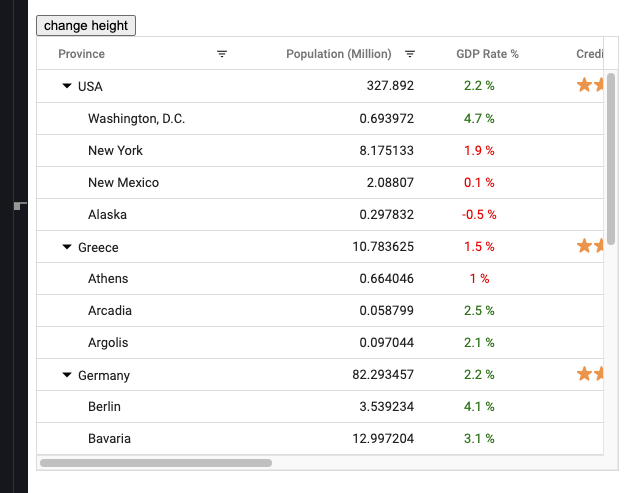Collapse the Greece group row
625x493 pixels.
[67, 247]
